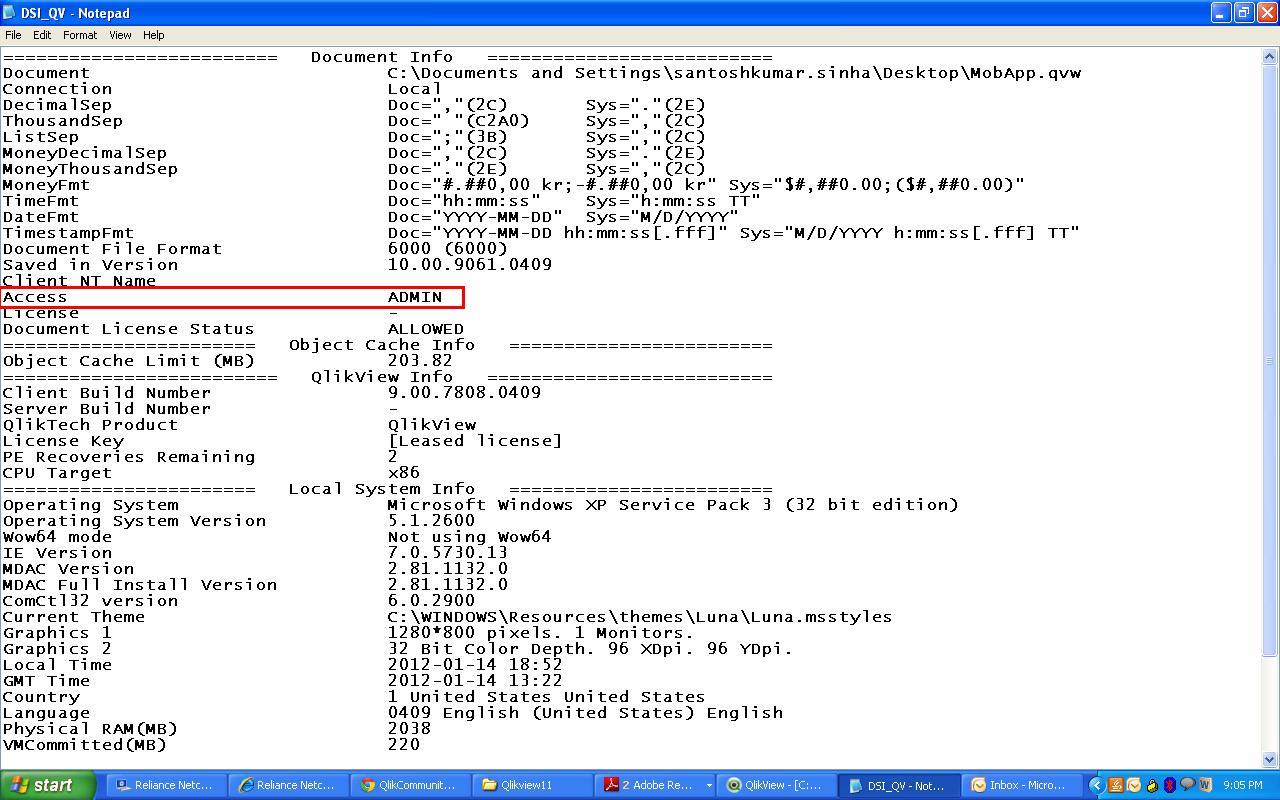Click the Language 0409 English value

point(585,713)
